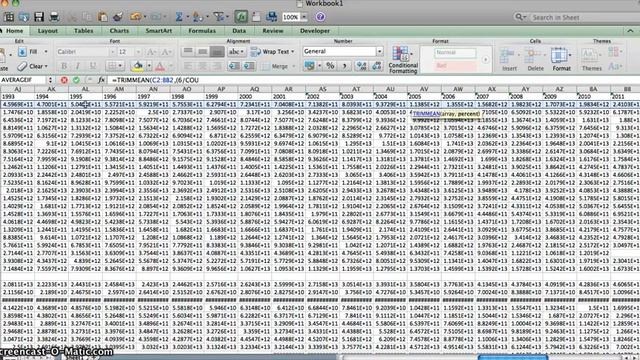Screen dimensions: 640x360
Task: Select the cell containing year 2000
Action: pos(255,97)
